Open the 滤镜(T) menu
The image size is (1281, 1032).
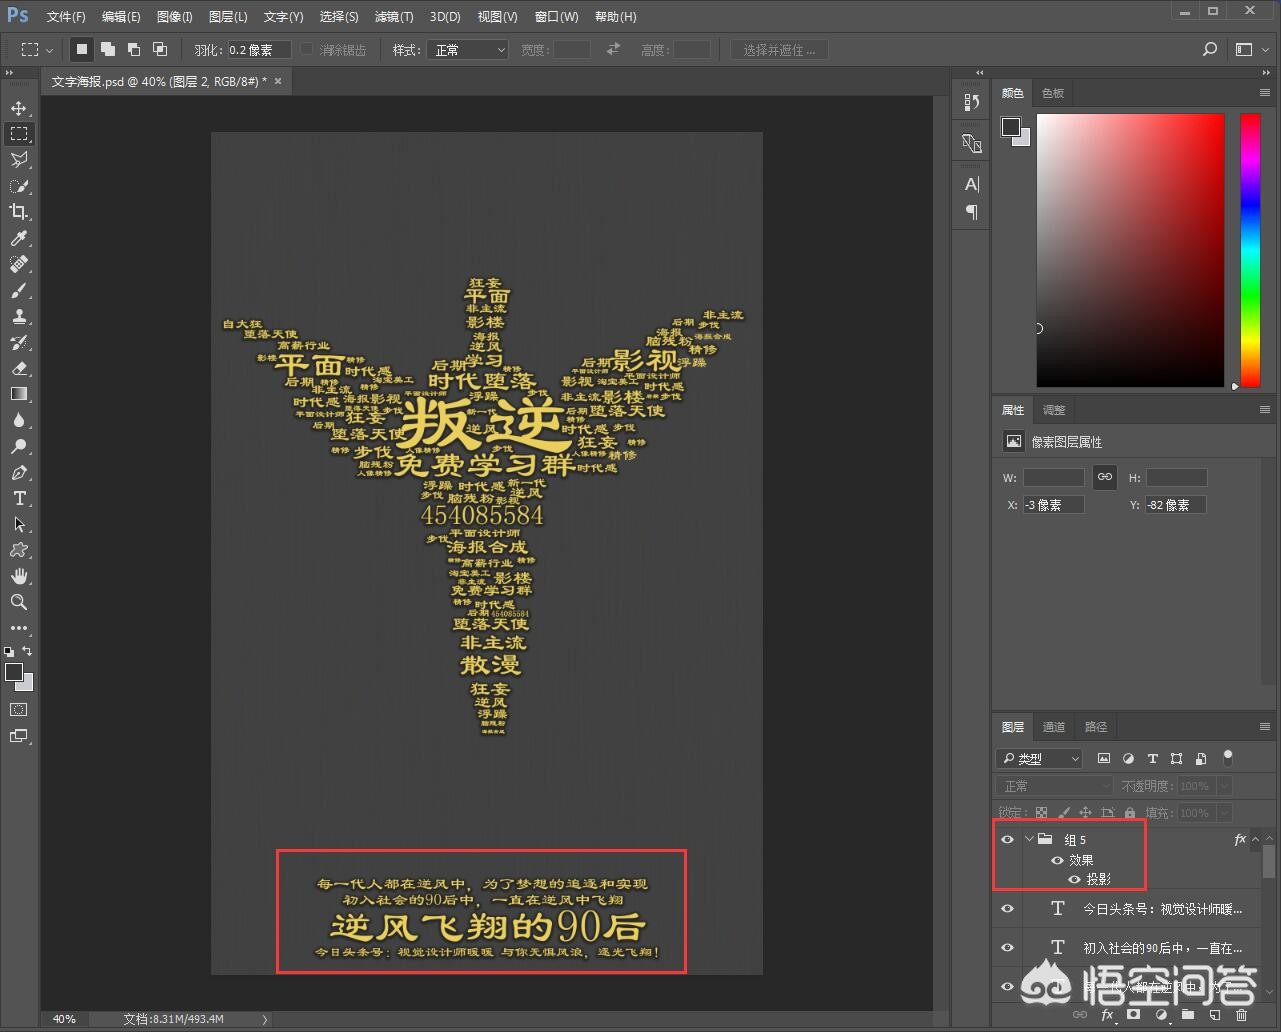click(393, 17)
